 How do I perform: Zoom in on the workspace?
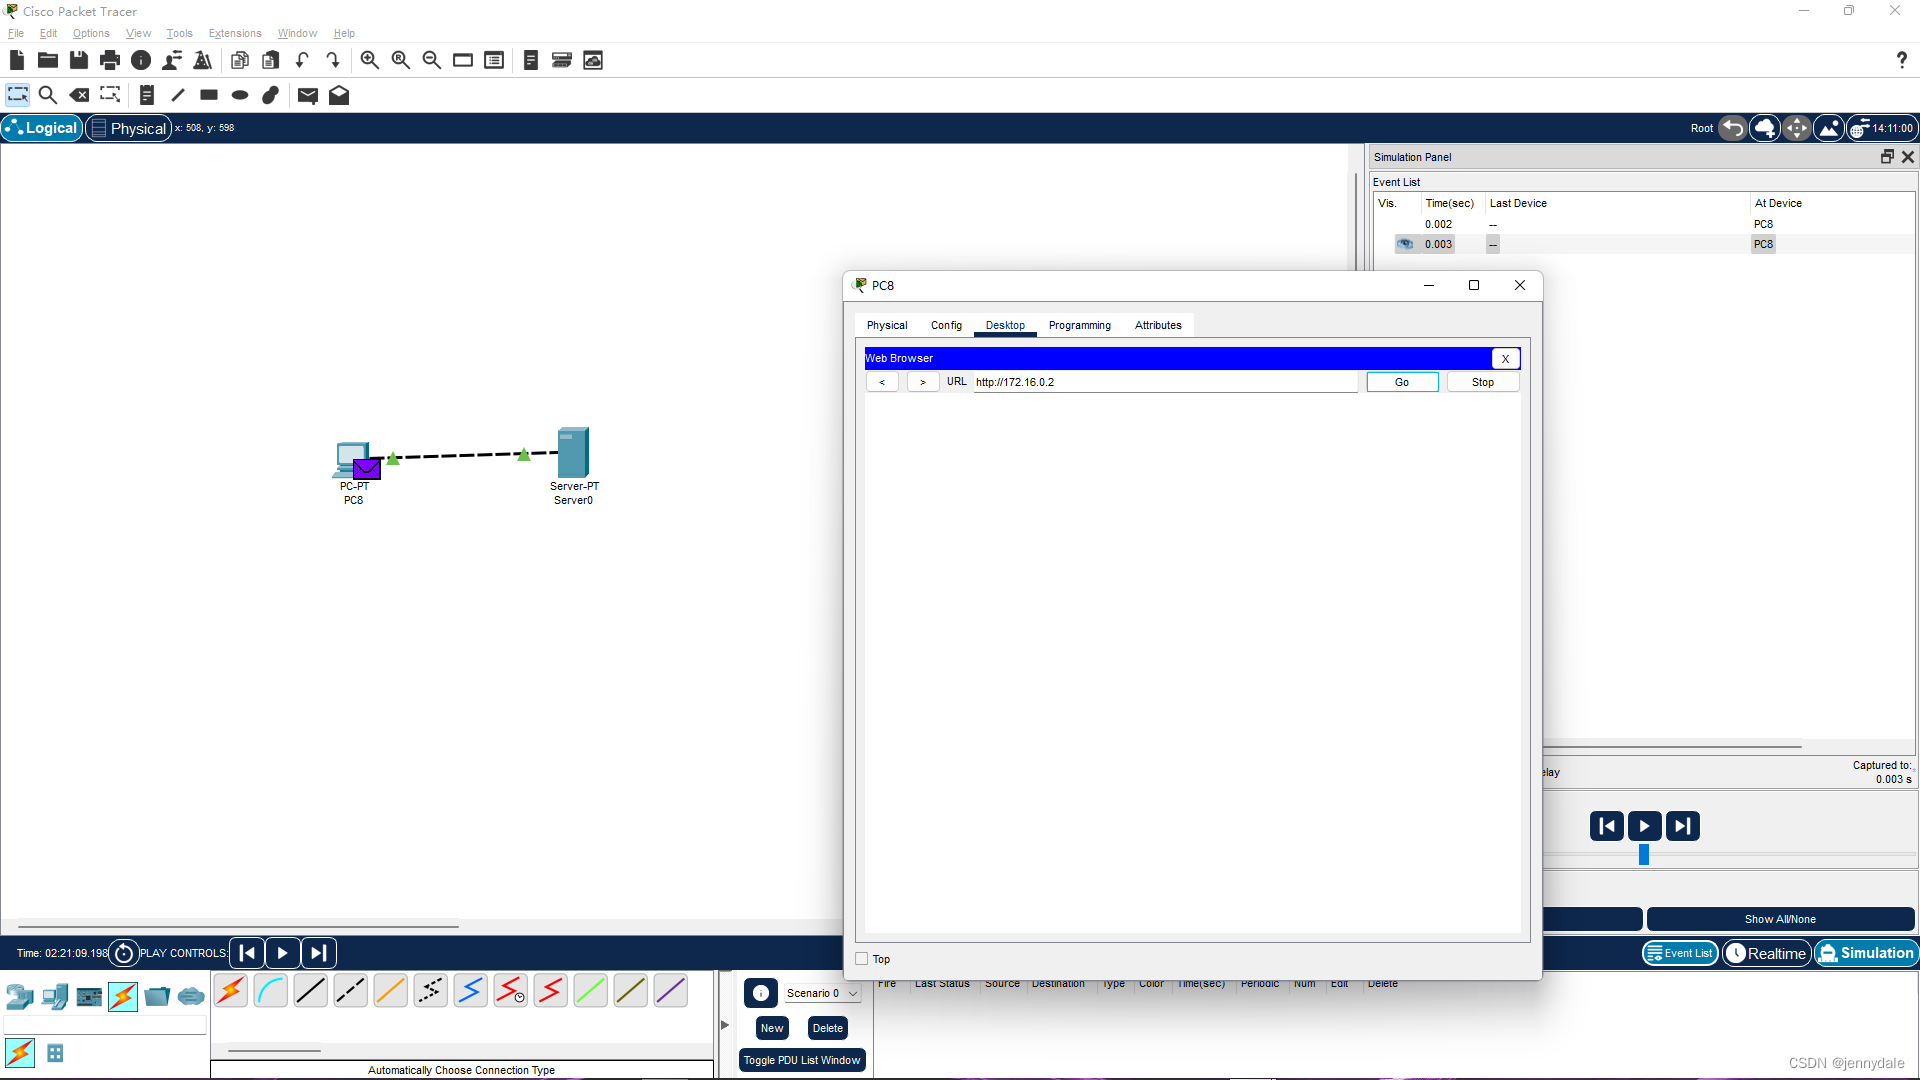(370, 61)
